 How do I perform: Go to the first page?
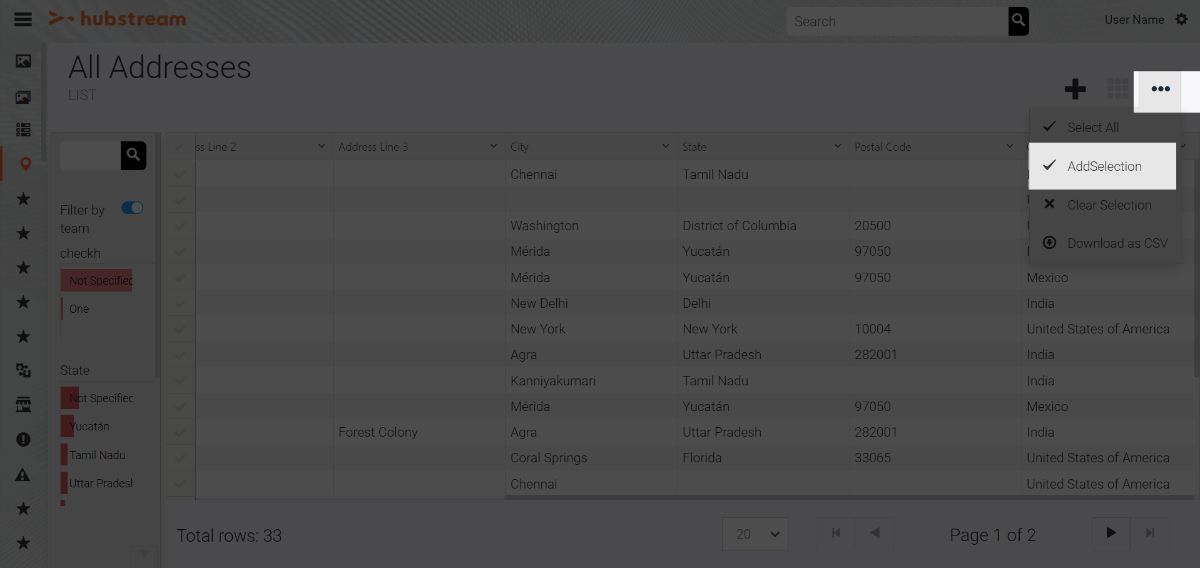(x=836, y=534)
